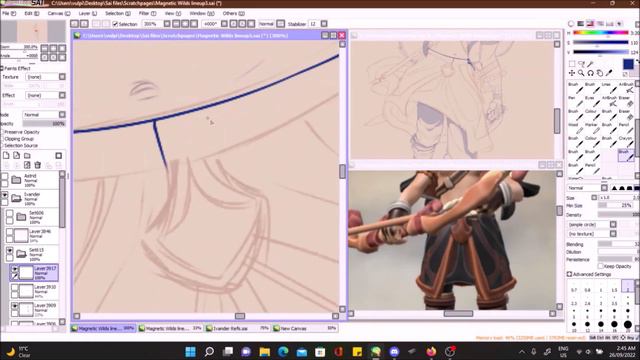Create a new linework layer
The image size is (640, 360).
point(16,156)
